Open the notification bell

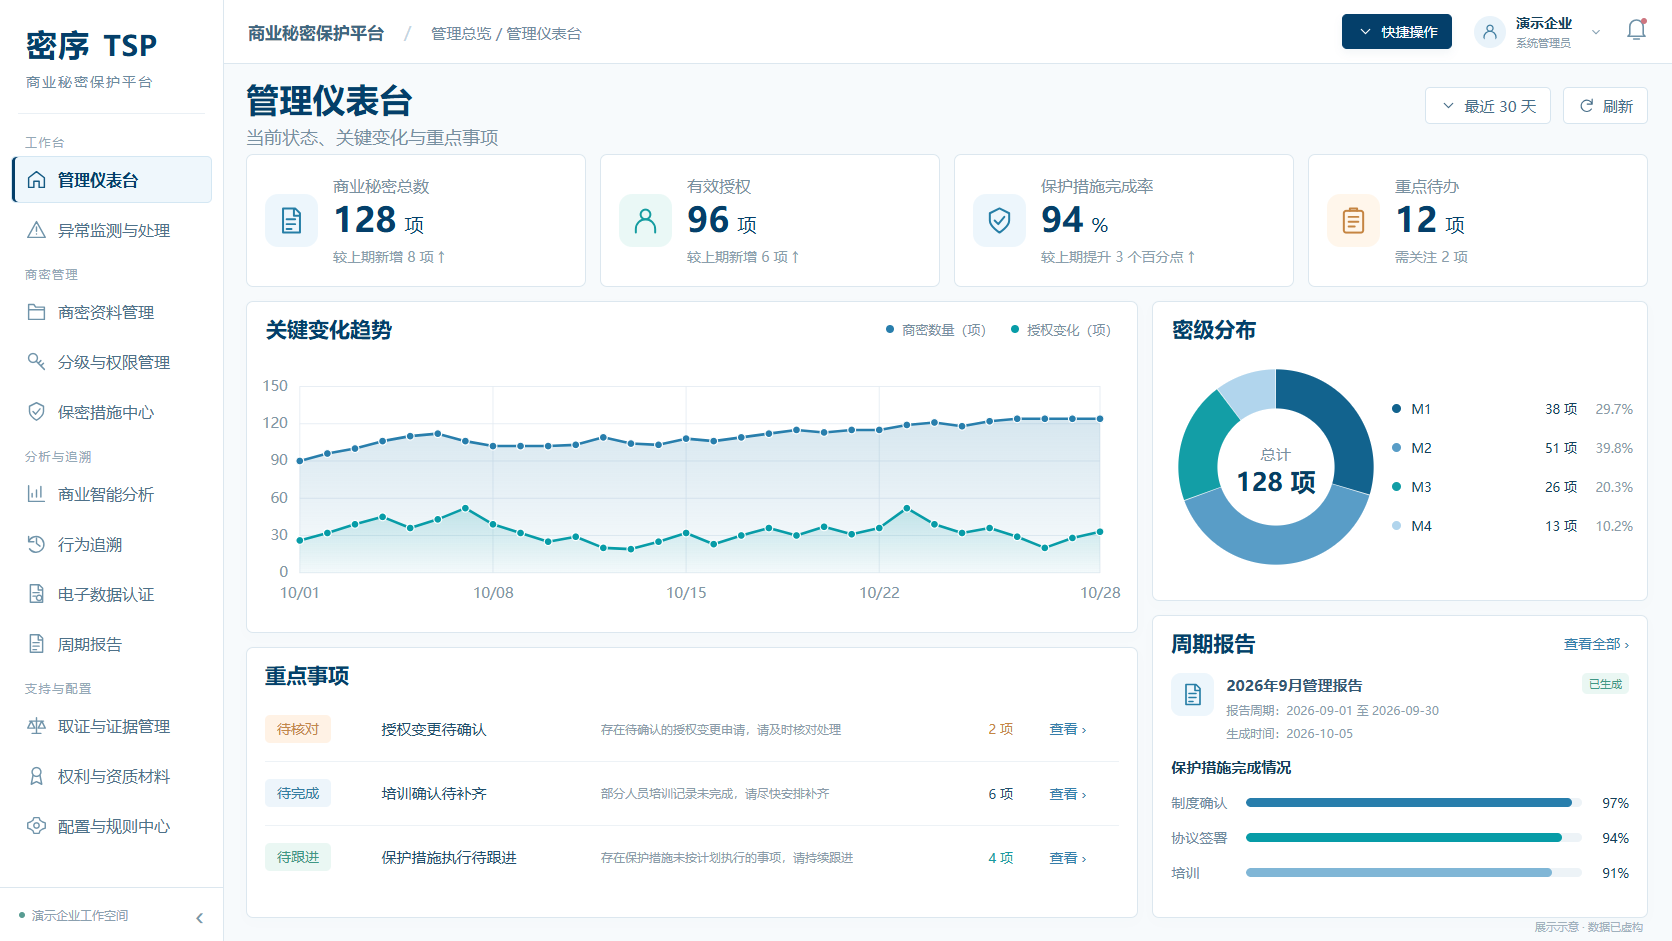(1636, 30)
